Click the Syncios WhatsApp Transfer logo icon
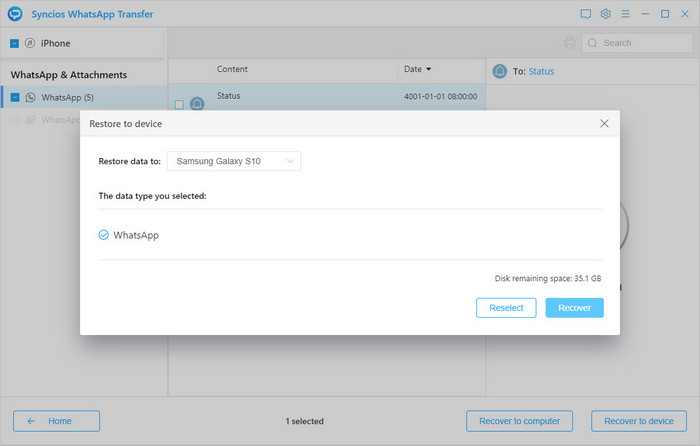 pyautogui.click(x=15, y=14)
